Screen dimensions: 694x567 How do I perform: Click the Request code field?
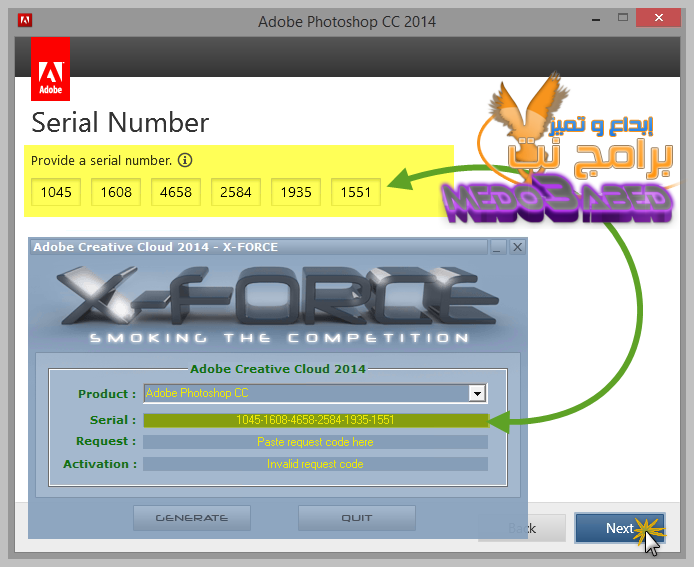[x=315, y=442]
